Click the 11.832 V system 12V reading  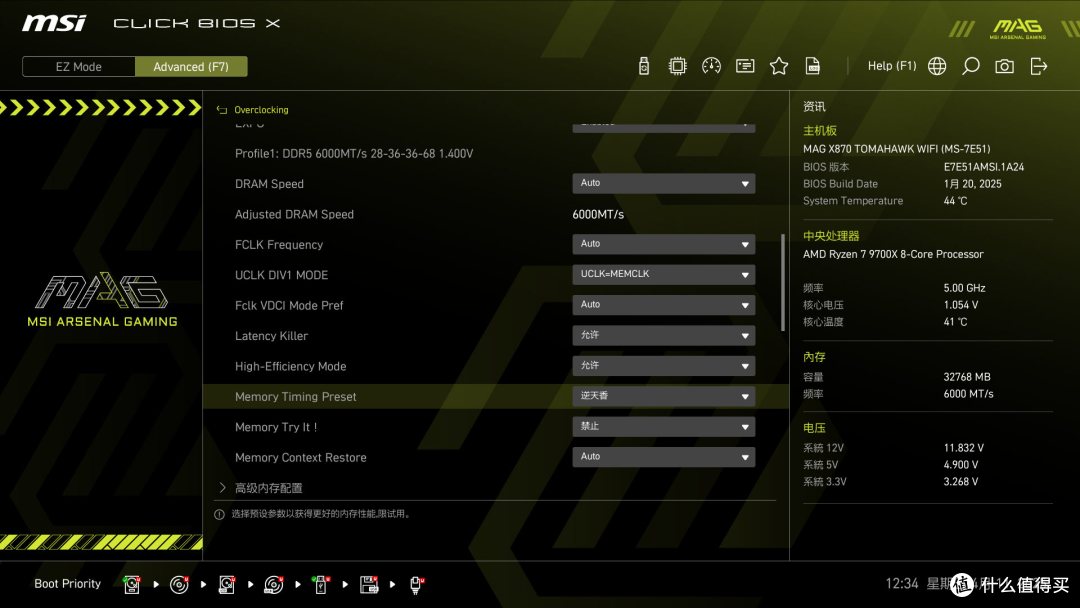pos(963,448)
